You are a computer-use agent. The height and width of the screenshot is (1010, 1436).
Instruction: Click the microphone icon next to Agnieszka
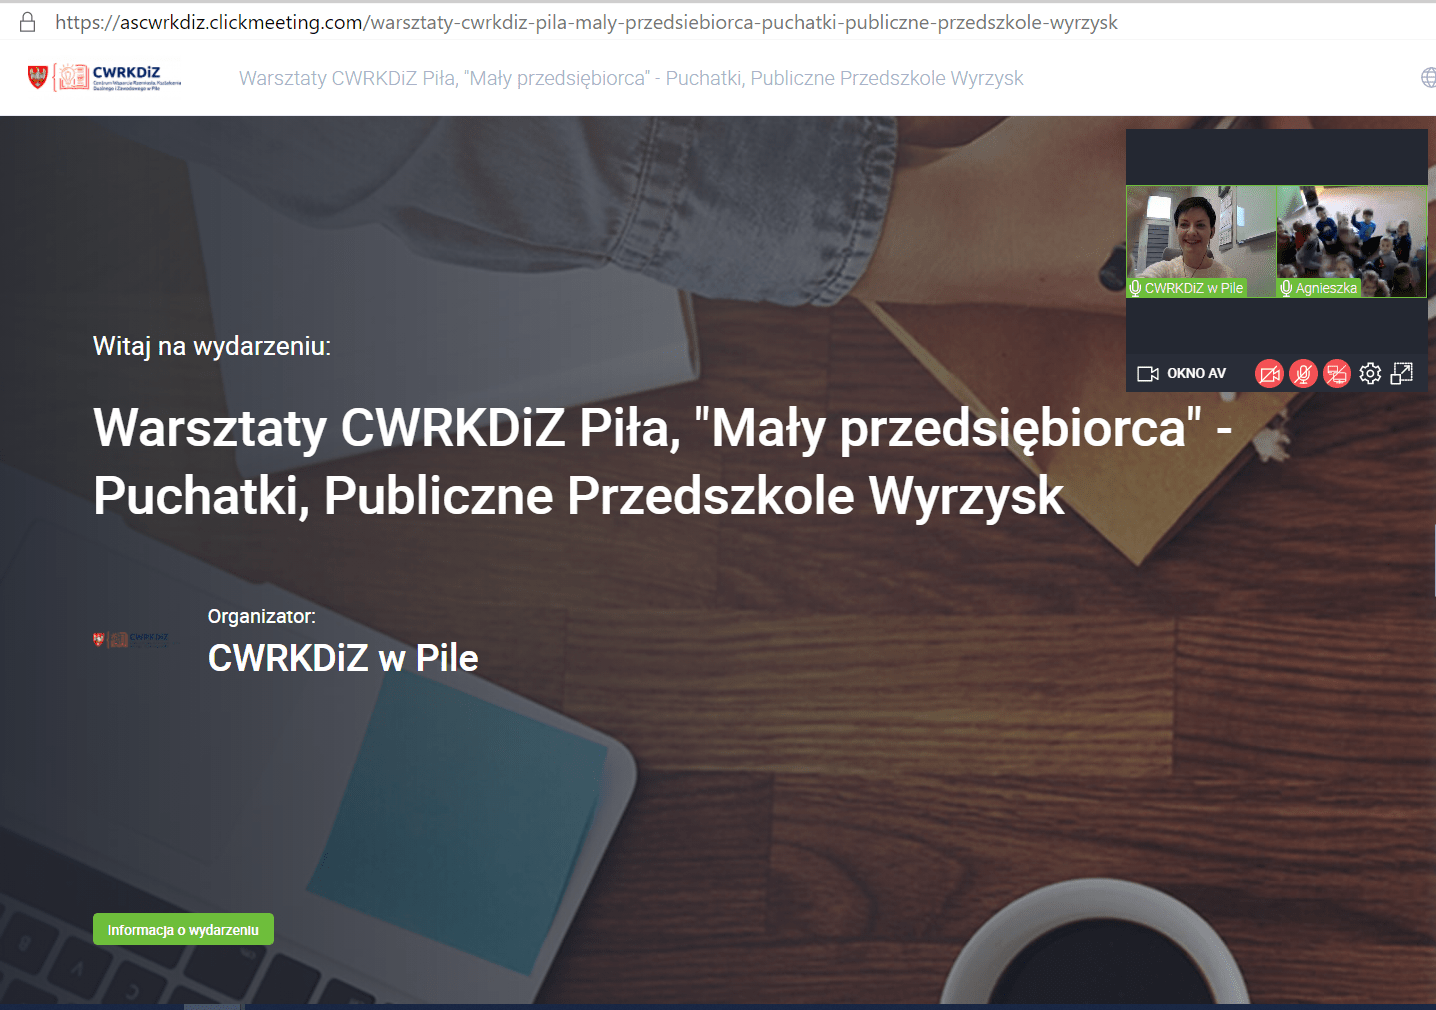pyautogui.click(x=1286, y=288)
